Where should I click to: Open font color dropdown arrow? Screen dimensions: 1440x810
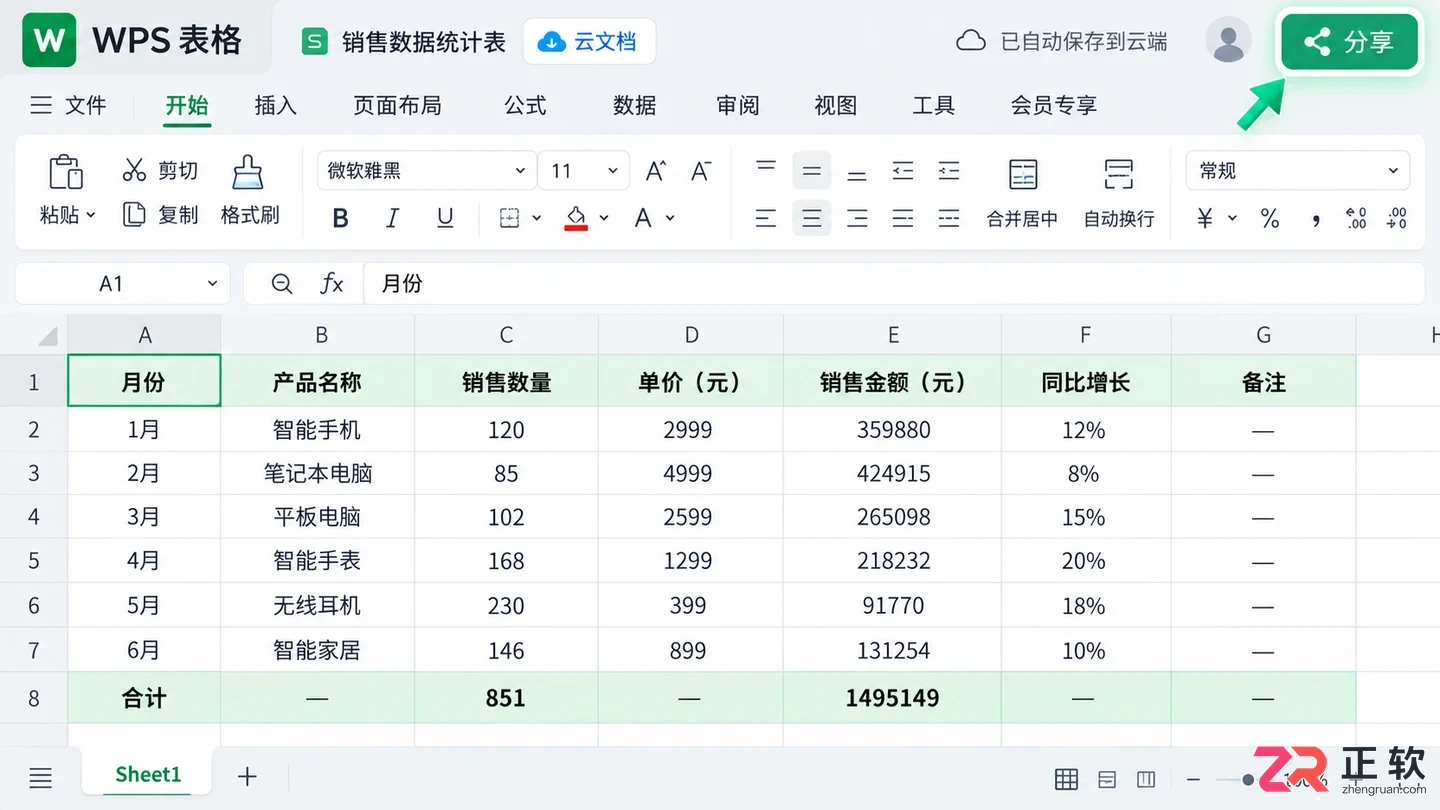click(x=670, y=218)
